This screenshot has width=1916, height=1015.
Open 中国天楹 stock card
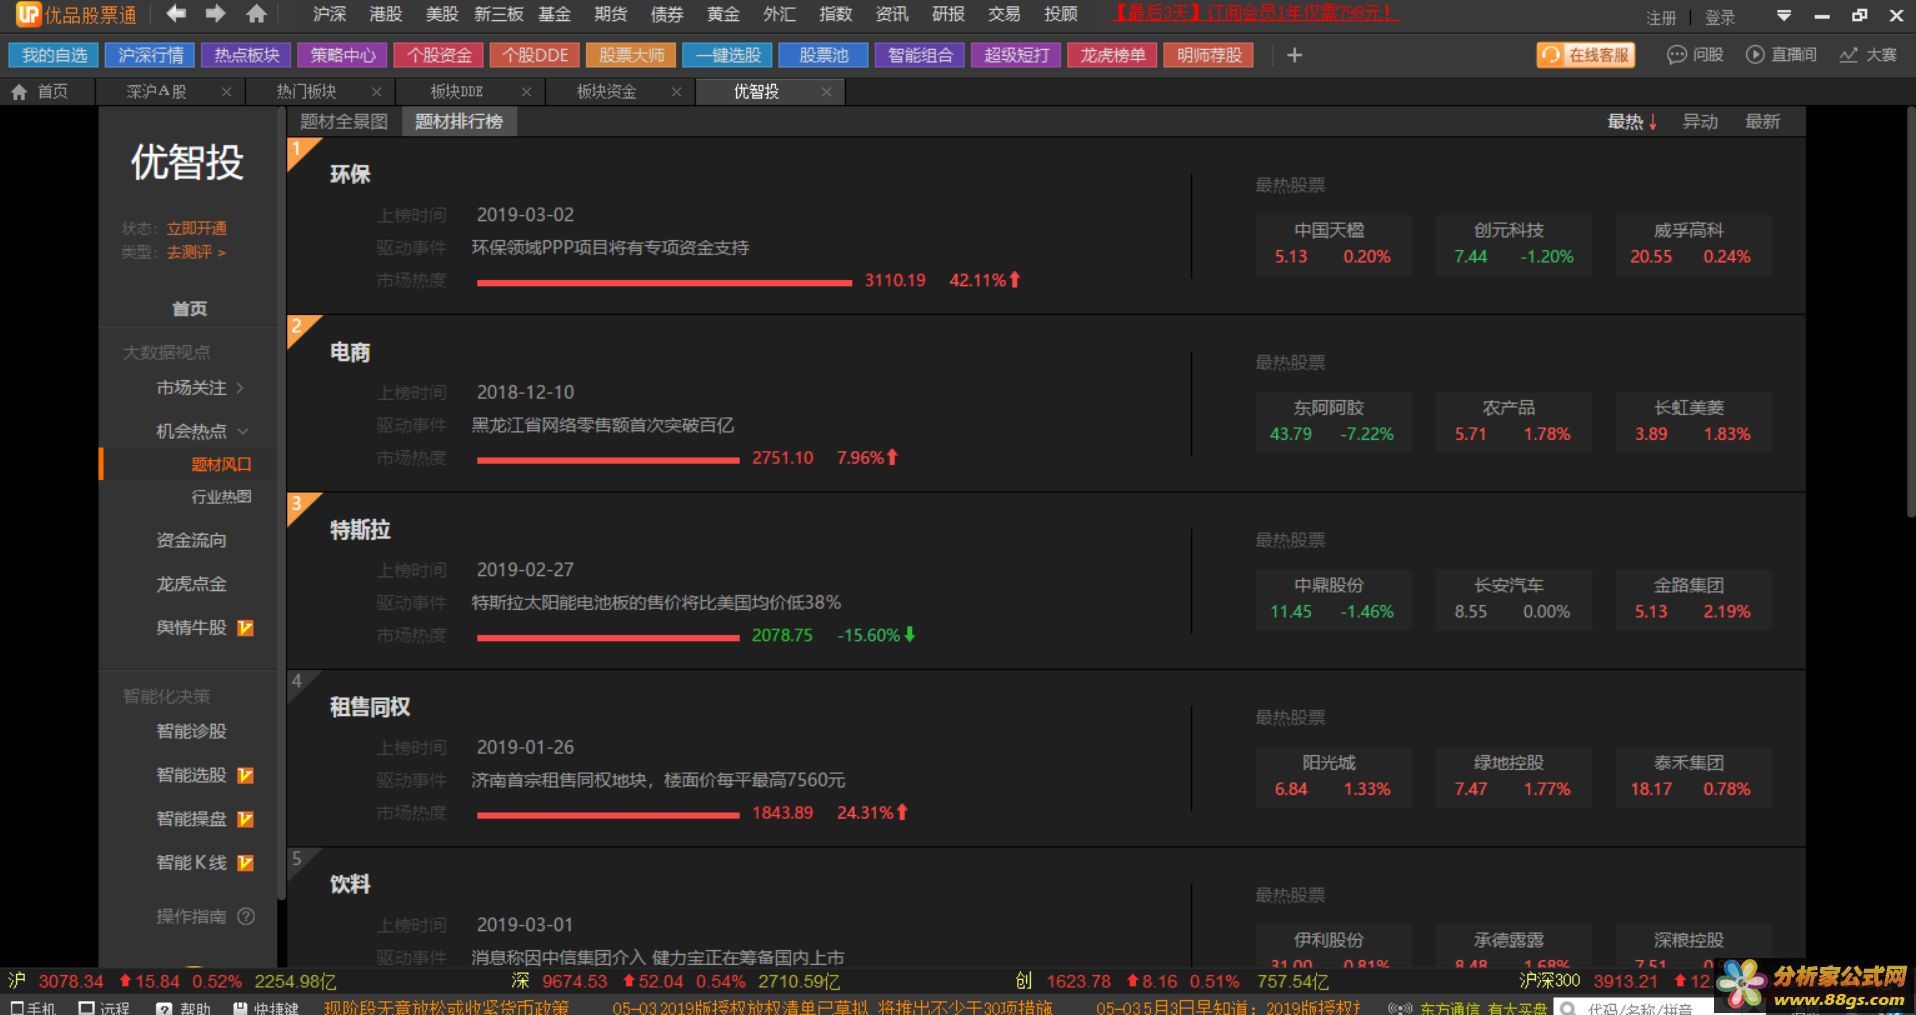tap(1332, 244)
